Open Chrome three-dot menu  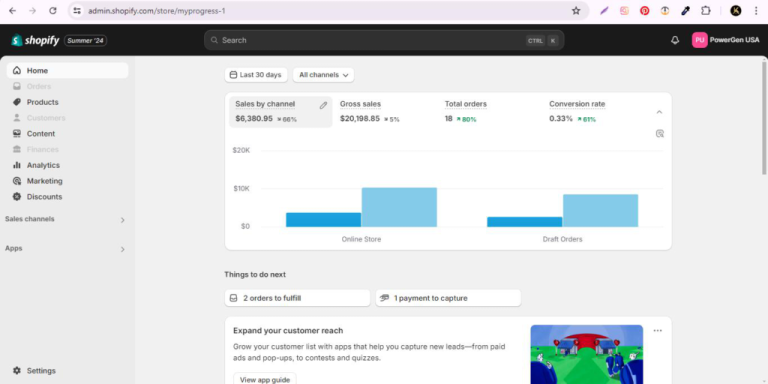tap(756, 11)
